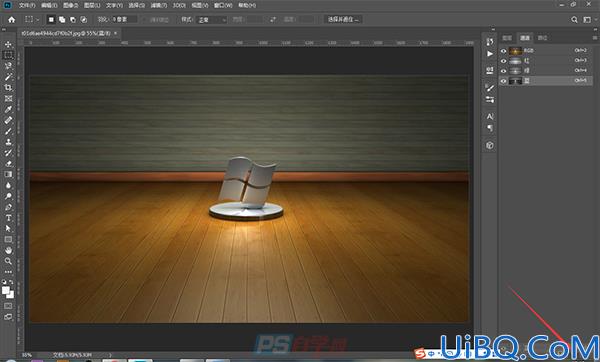Click the foreground color swatch
Viewport: 600px width, 362px height.
pos(6,291)
